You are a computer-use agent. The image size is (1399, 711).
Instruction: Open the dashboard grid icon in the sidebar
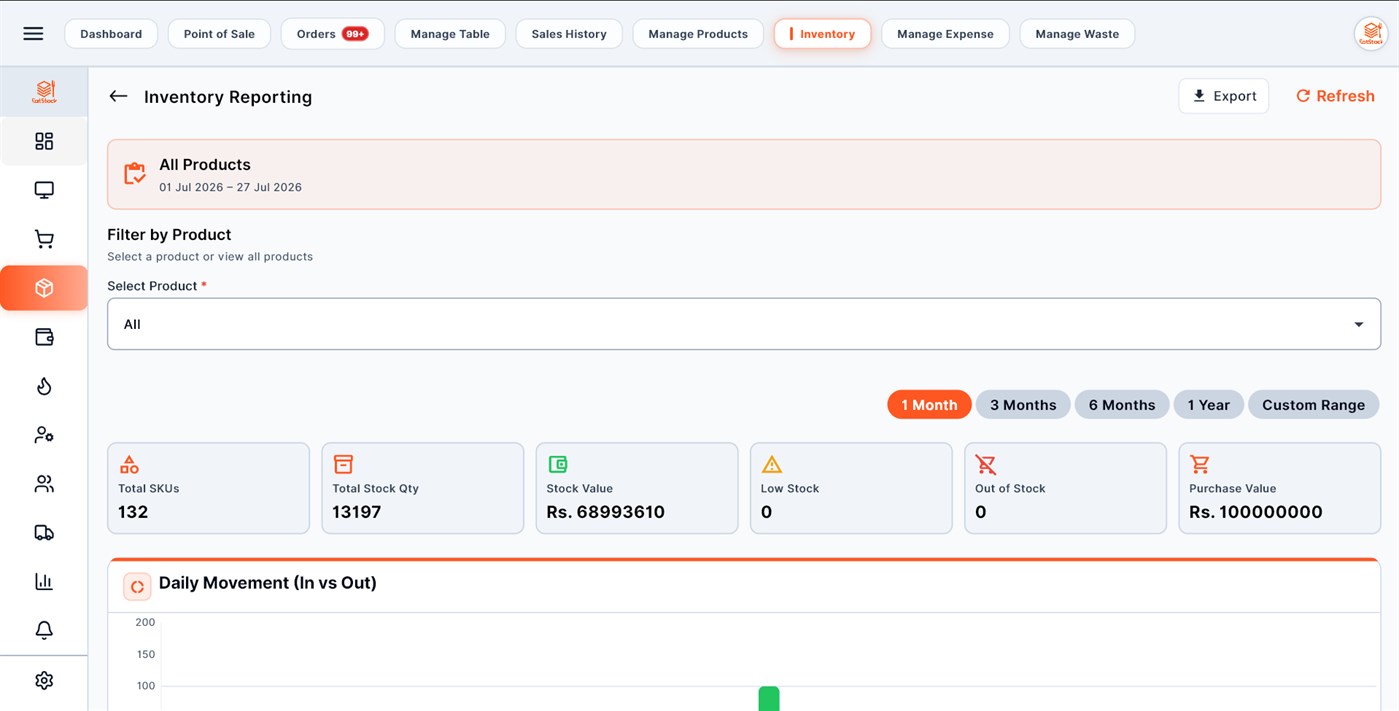tap(44, 141)
